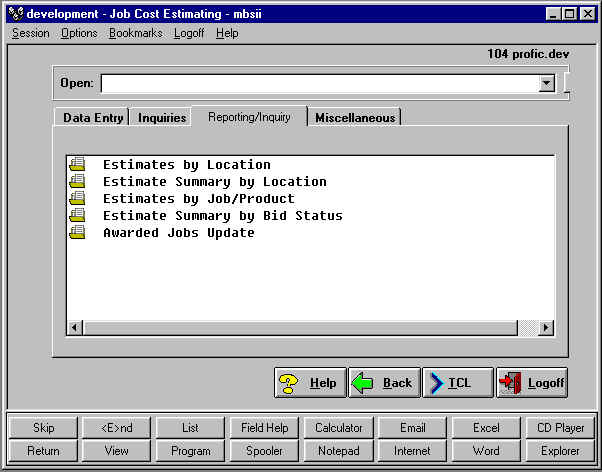
Task: Expand the Open combo box dropdown arrow
Action: tap(546, 83)
